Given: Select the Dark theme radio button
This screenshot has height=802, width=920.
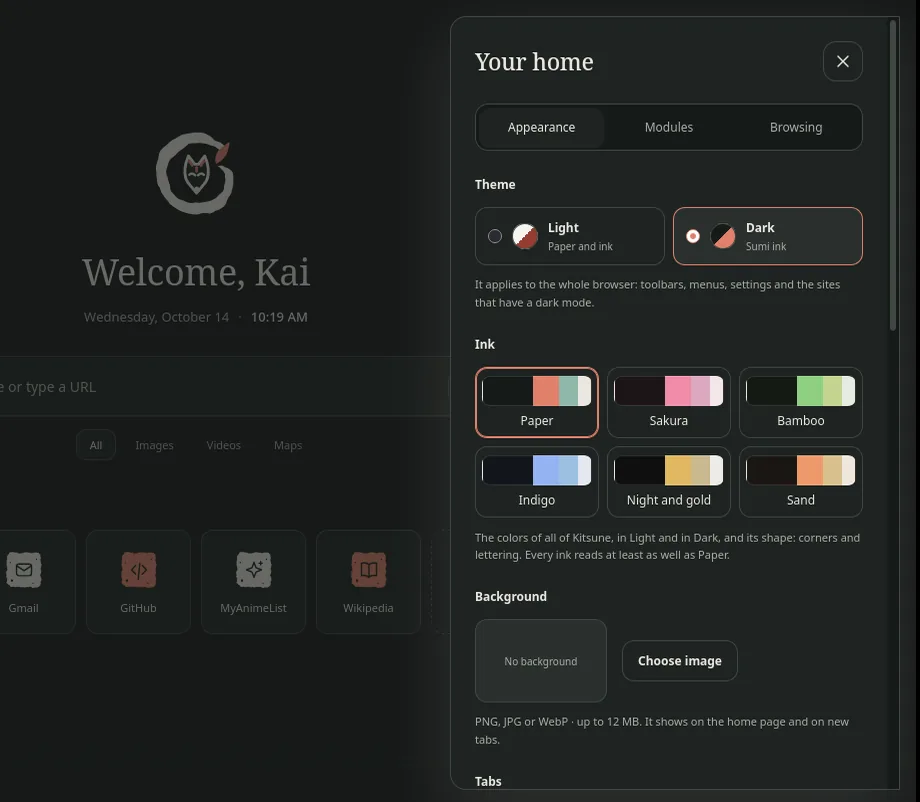Looking at the screenshot, I should [x=693, y=236].
